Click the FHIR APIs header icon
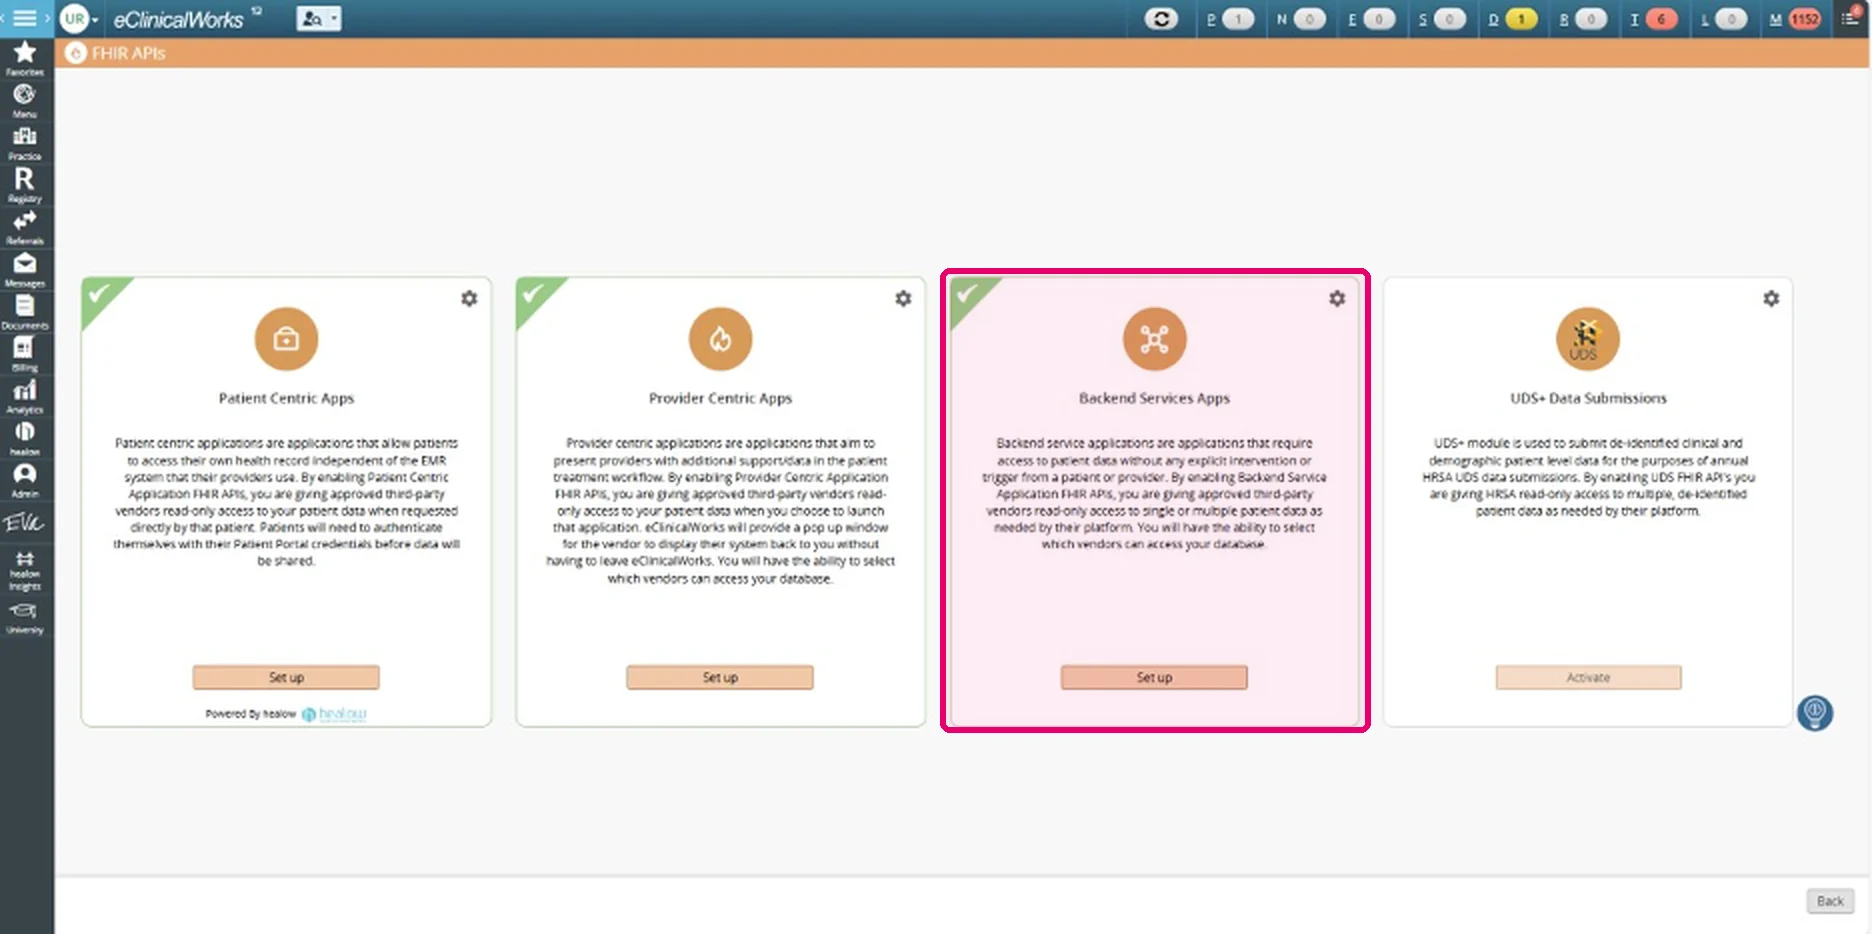This screenshot has width=1872, height=934. [x=75, y=53]
